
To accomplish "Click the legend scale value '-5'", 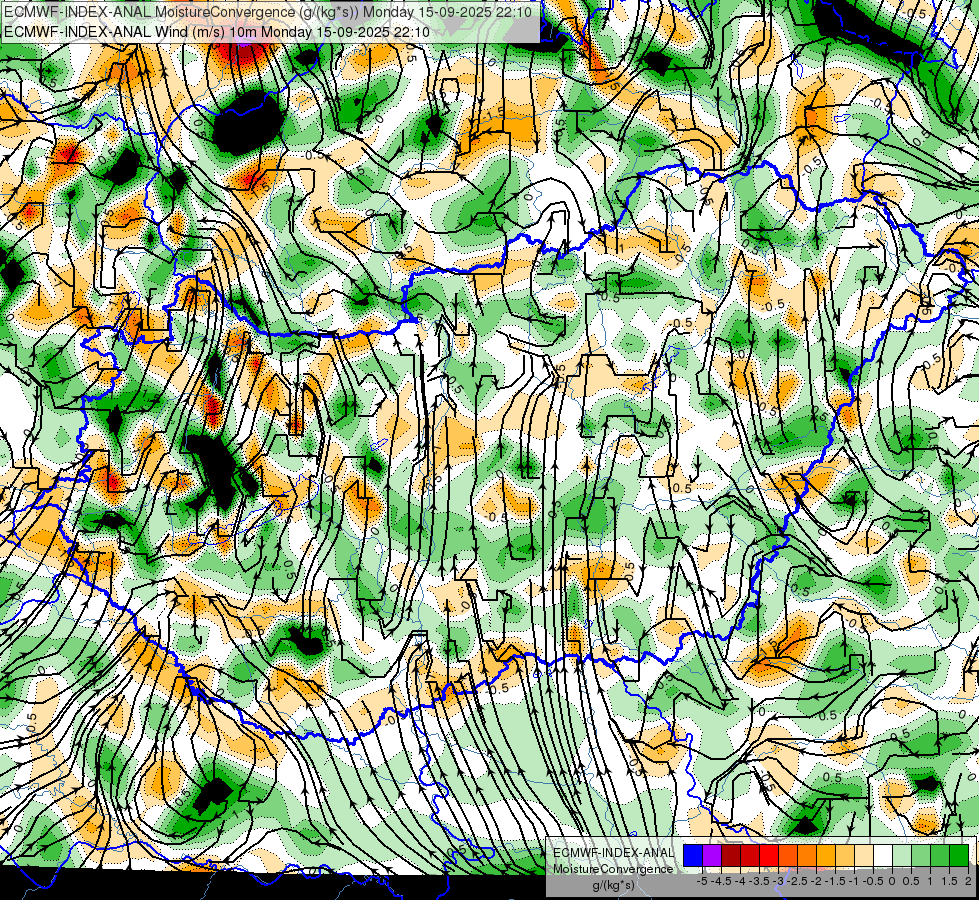I will [702, 881].
